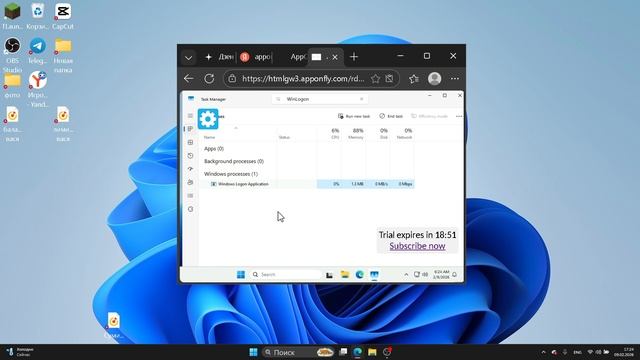This screenshot has height=360, width=640.
Task: Focus the apponfly URL address bar
Action: click(303, 78)
